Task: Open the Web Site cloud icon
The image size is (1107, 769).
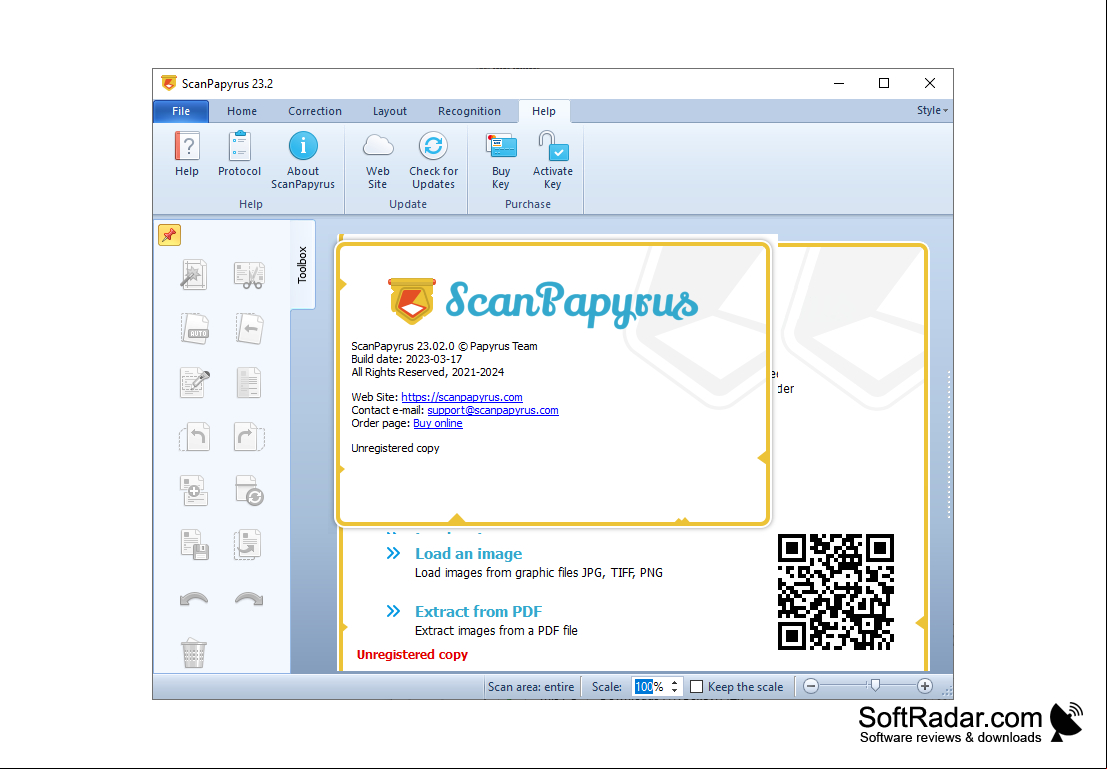Action: point(378,146)
